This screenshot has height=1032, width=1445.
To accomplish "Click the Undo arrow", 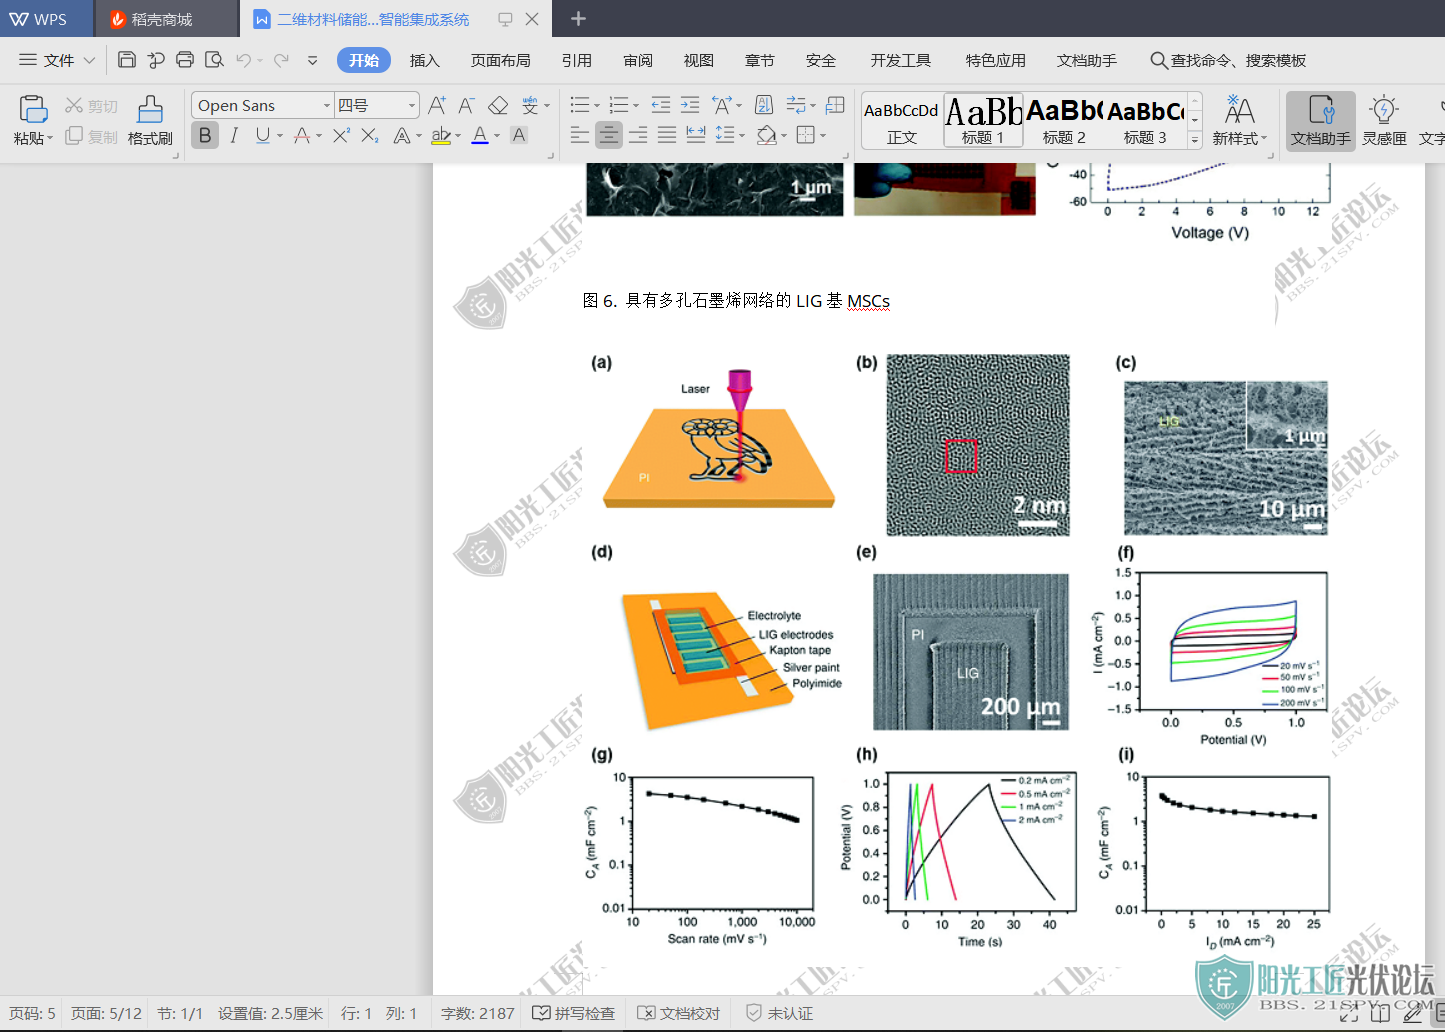I will tap(244, 60).
